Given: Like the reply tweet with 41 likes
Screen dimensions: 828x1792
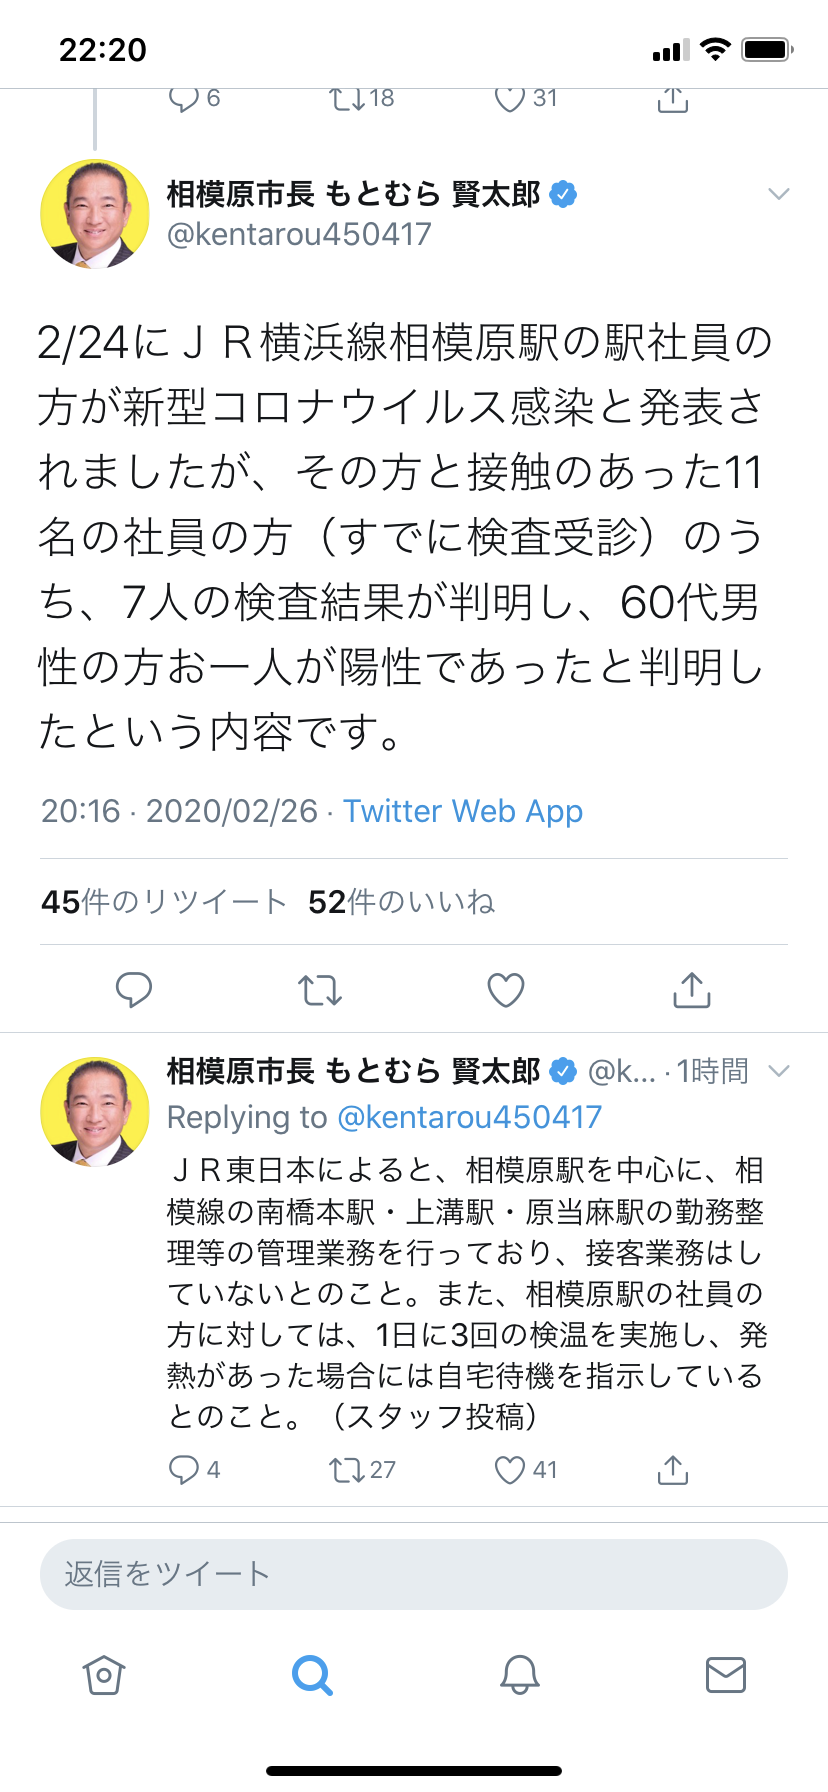Looking at the screenshot, I should 510,1469.
